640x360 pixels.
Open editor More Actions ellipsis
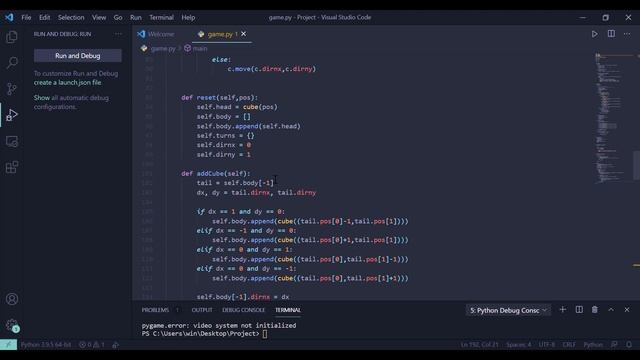(627, 34)
